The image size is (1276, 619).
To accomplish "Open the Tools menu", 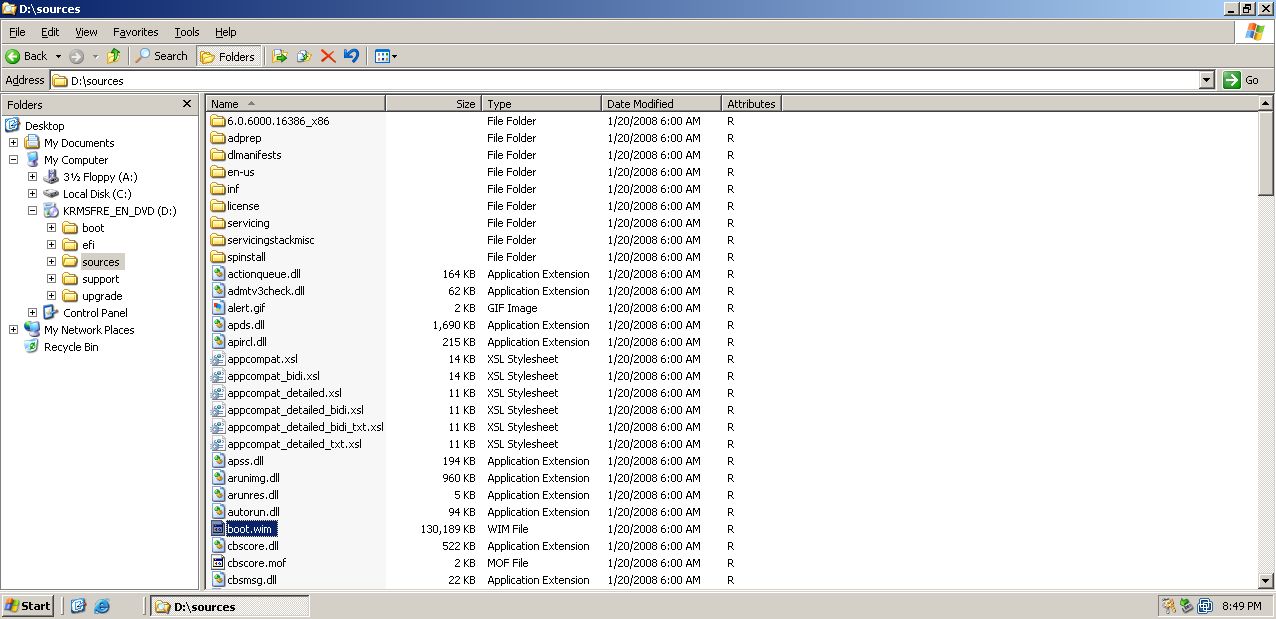I will pyautogui.click(x=187, y=32).
